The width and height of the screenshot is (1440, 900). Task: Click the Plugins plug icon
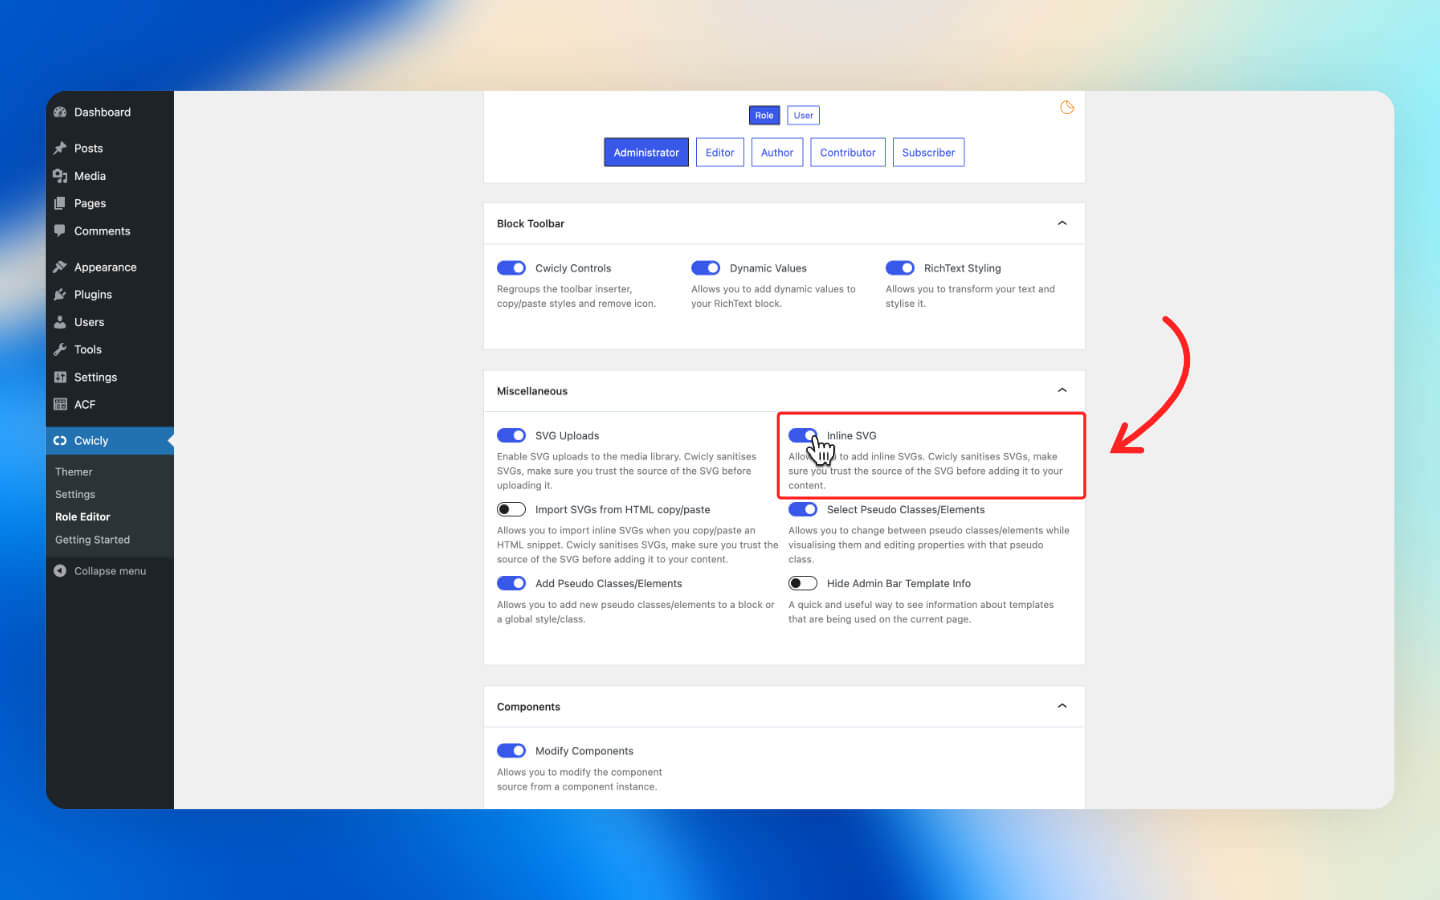tap(60, 295)
